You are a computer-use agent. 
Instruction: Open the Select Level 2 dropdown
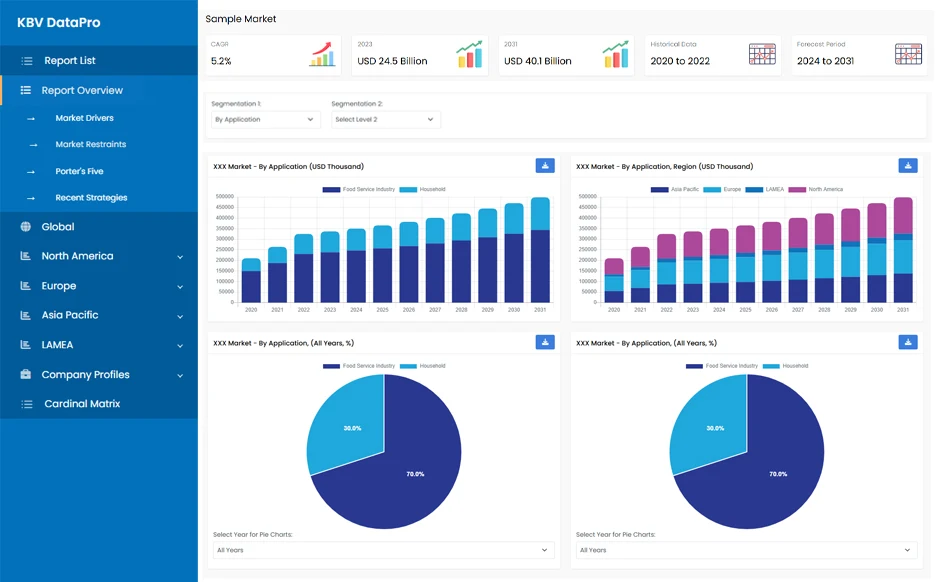coord(385,119)
